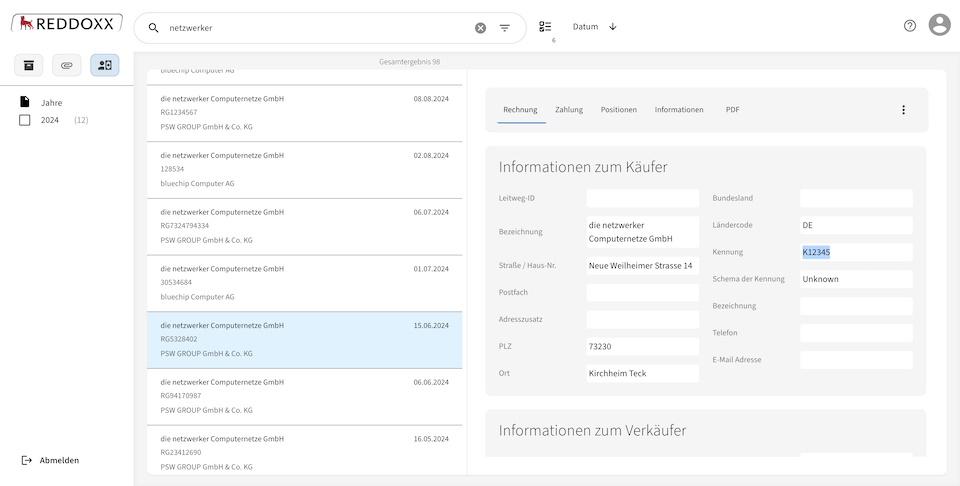This screenshot has width=960, height=486.
Task: Open search filter options icon
Action: (504, 28)
